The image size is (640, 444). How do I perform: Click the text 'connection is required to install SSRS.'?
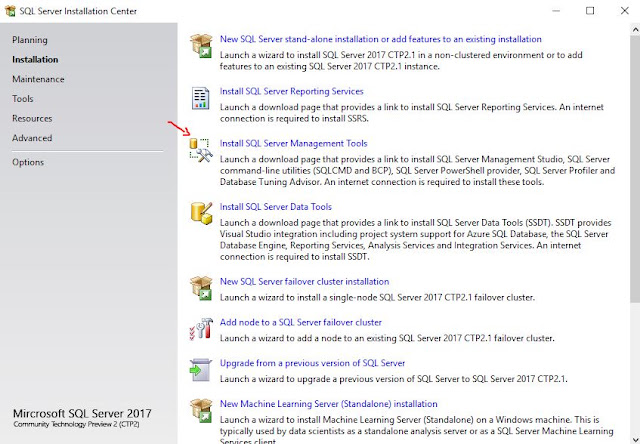[294, 119]
